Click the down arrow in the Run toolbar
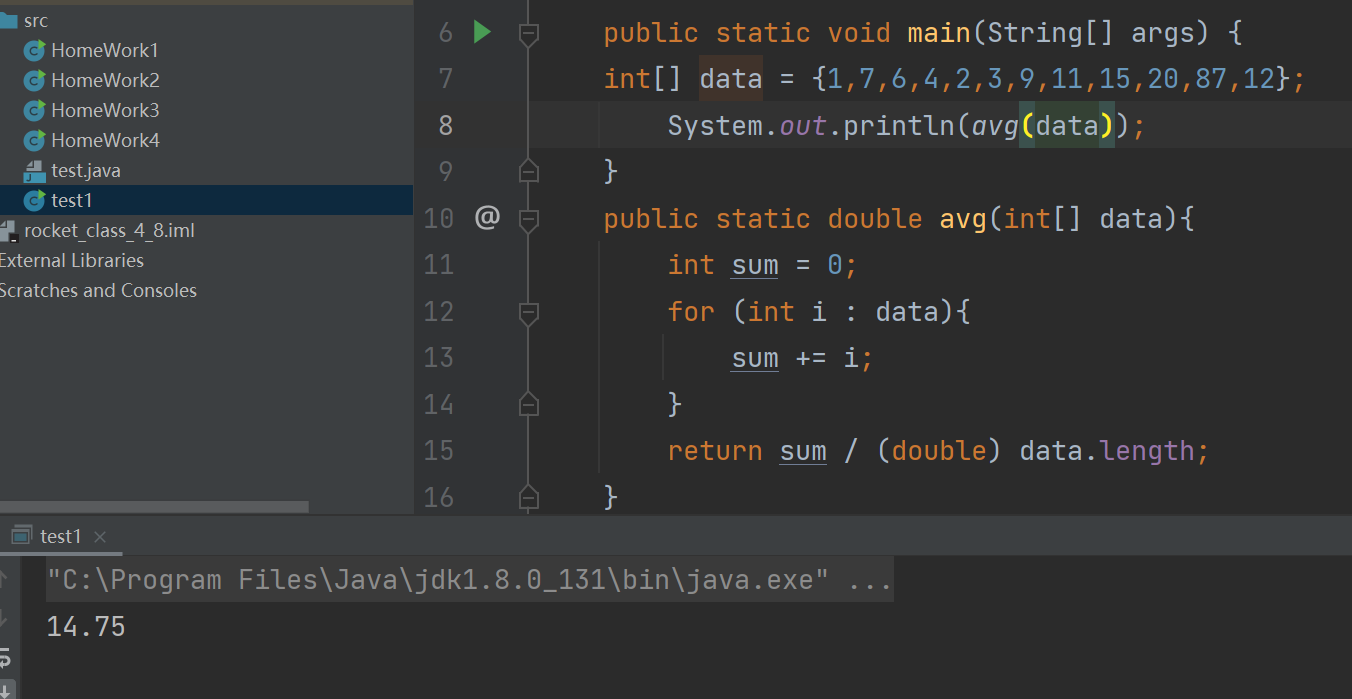Viewport: 1352px width, 699px height. [4, 620]
